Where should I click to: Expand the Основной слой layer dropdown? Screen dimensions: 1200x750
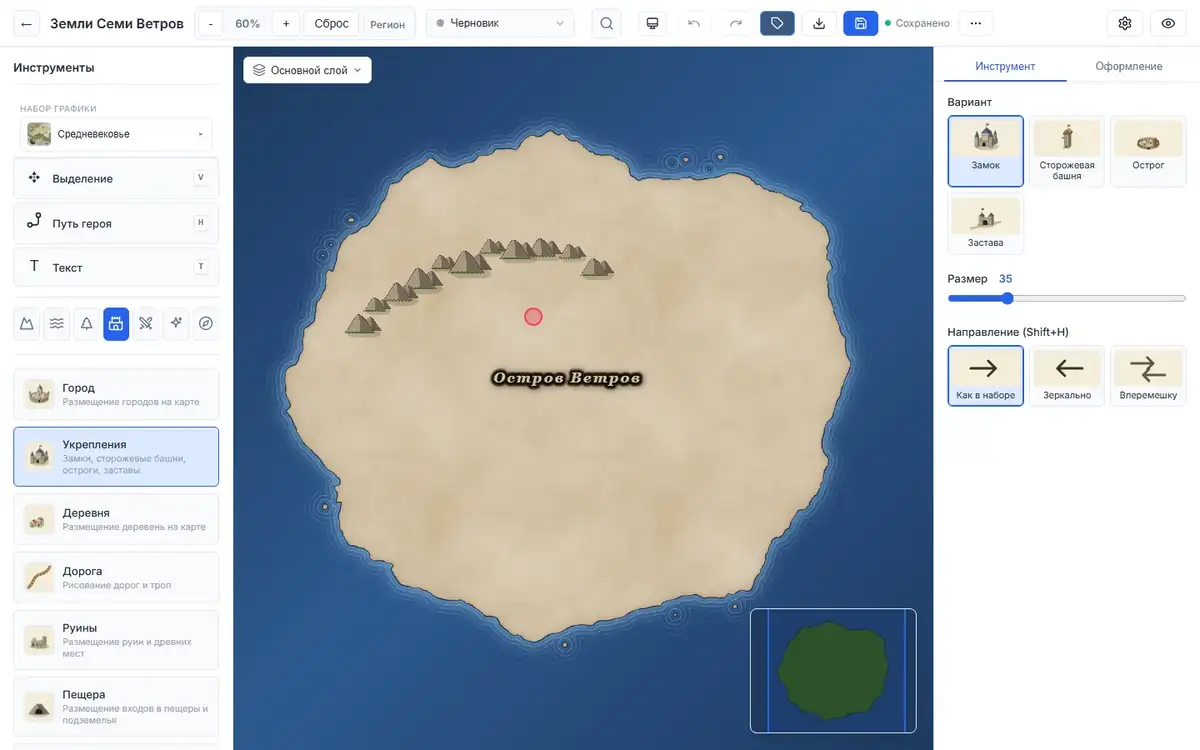(x=307, y=70)
